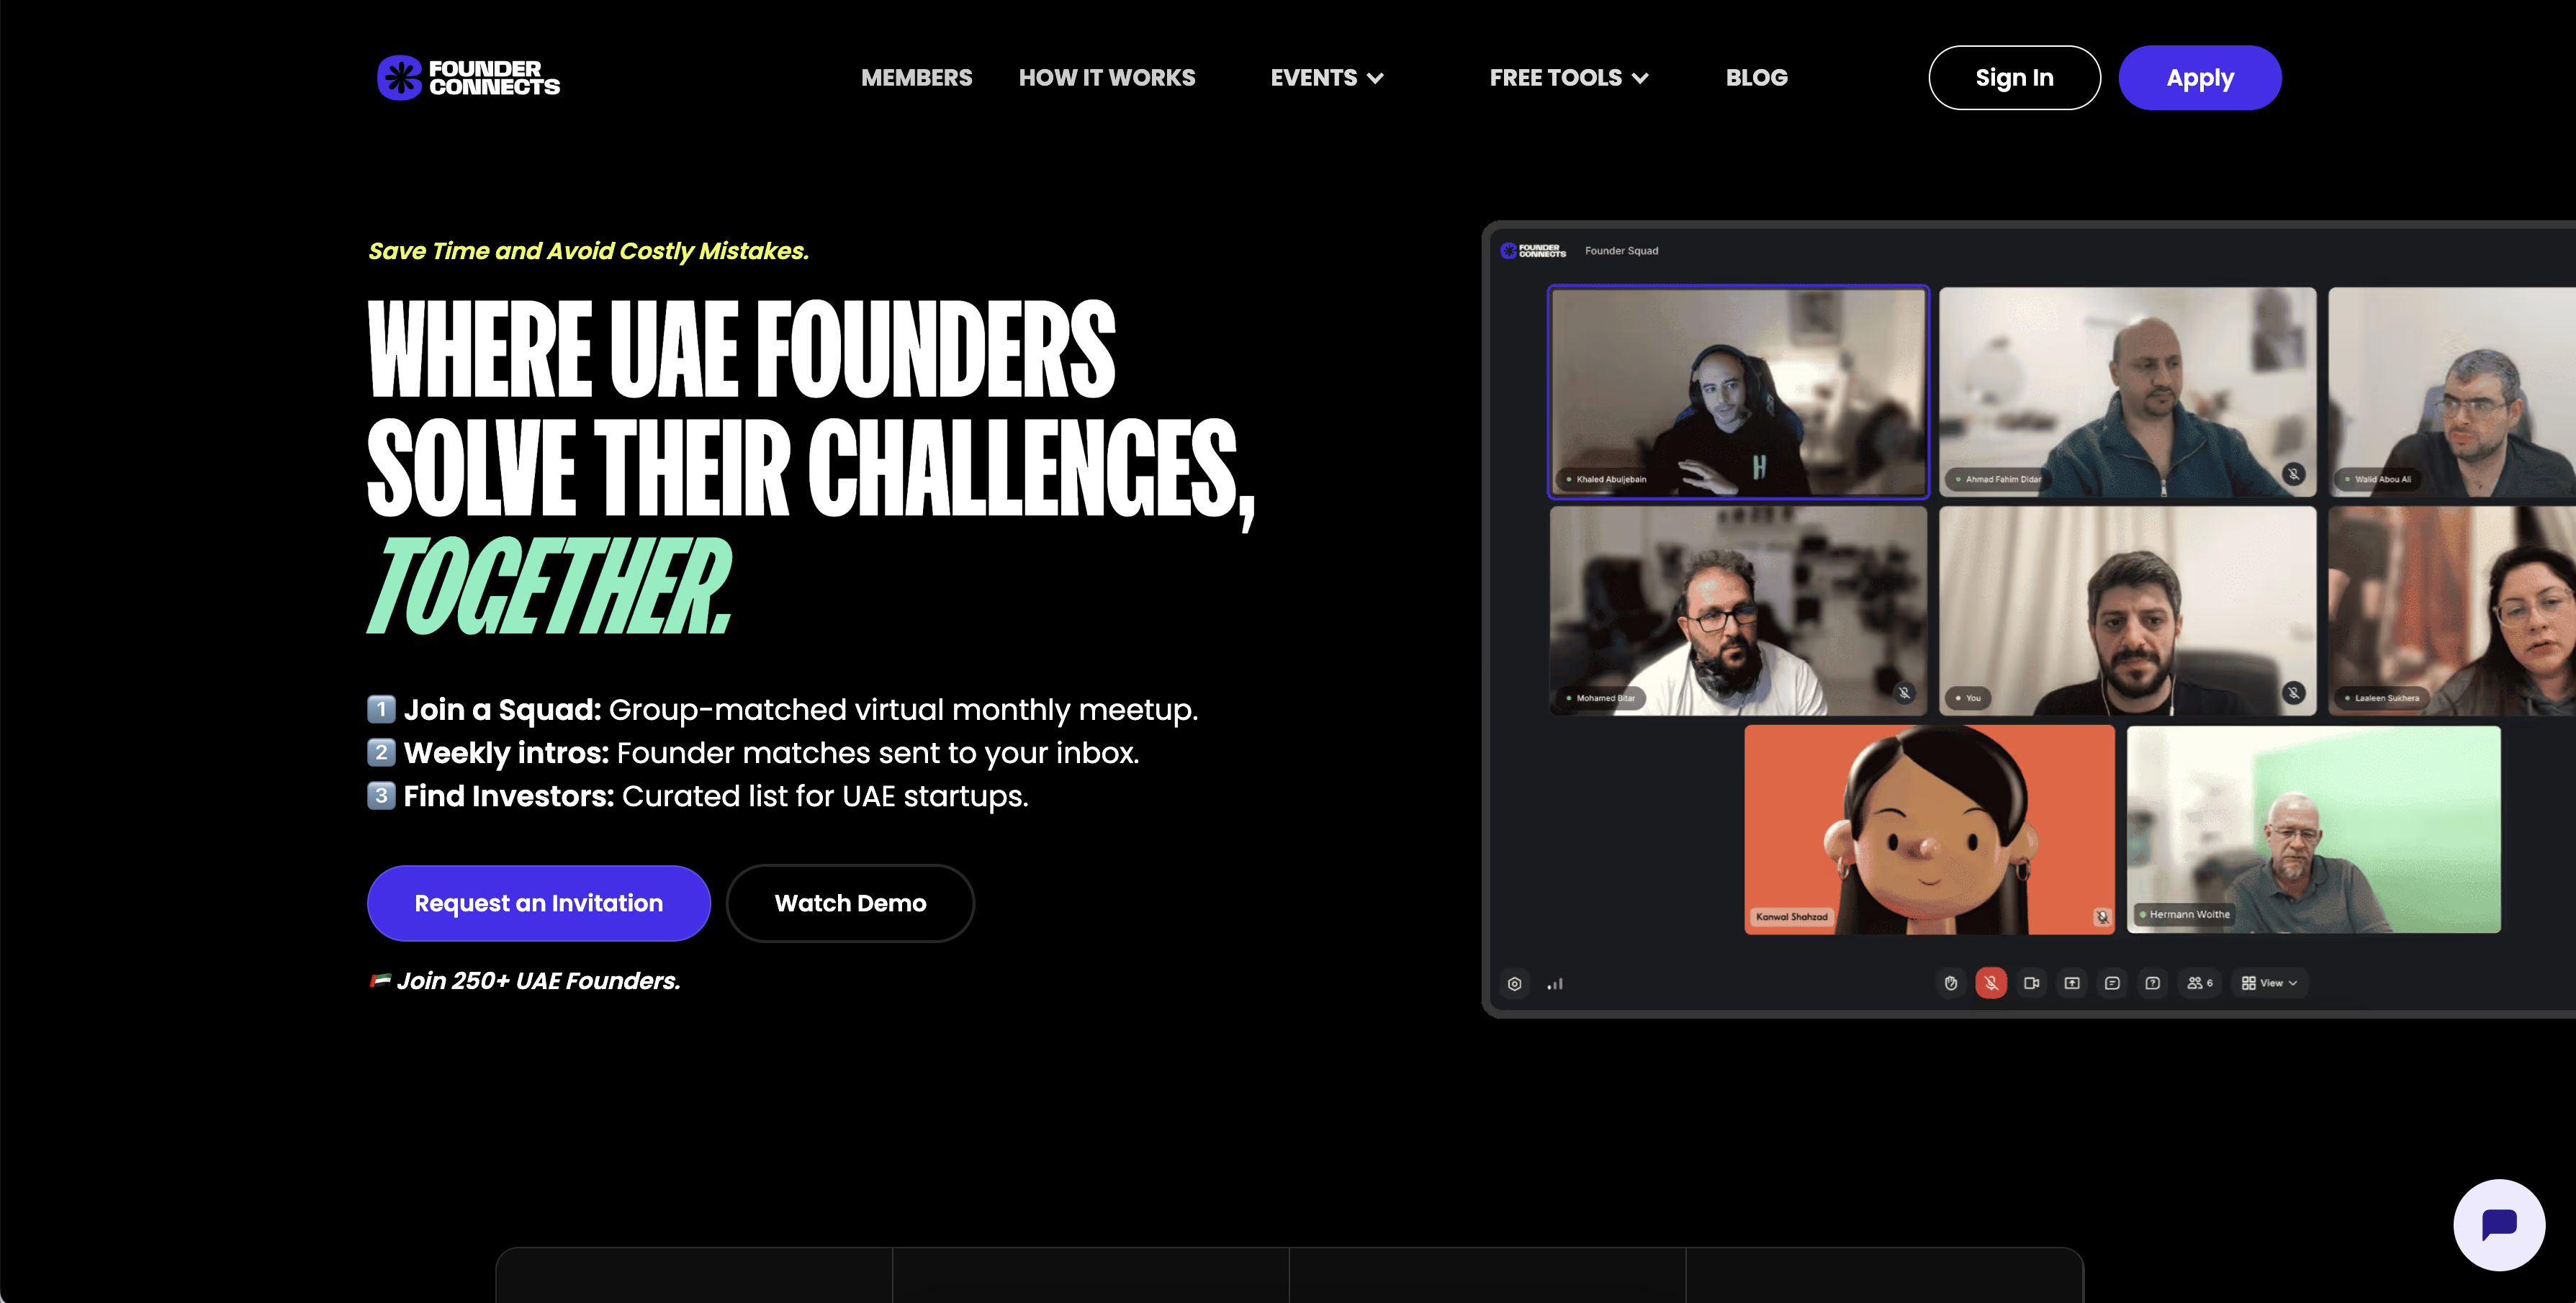Toggle the camera video button

click(x=2031, y=983)
